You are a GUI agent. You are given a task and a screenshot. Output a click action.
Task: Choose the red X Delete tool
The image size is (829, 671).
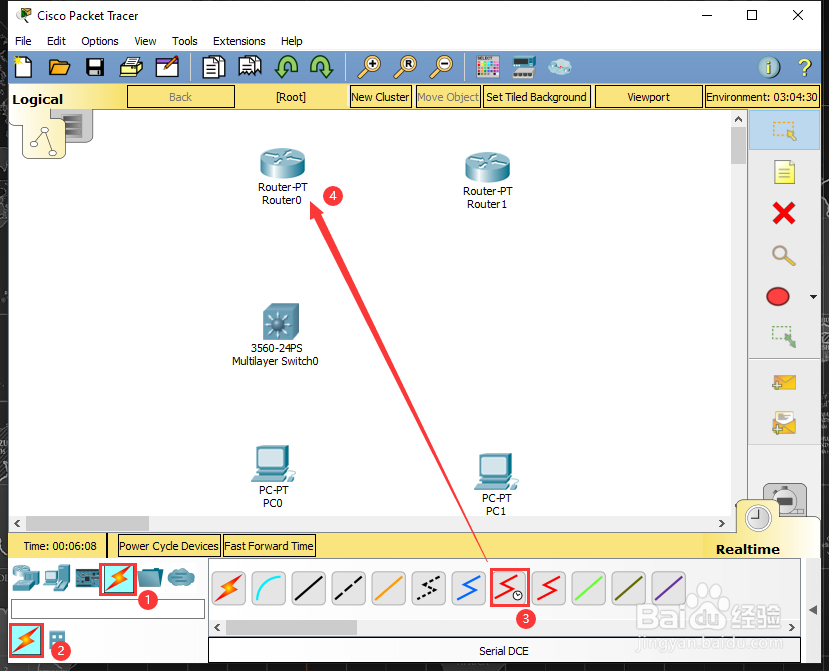pos(784,213)
